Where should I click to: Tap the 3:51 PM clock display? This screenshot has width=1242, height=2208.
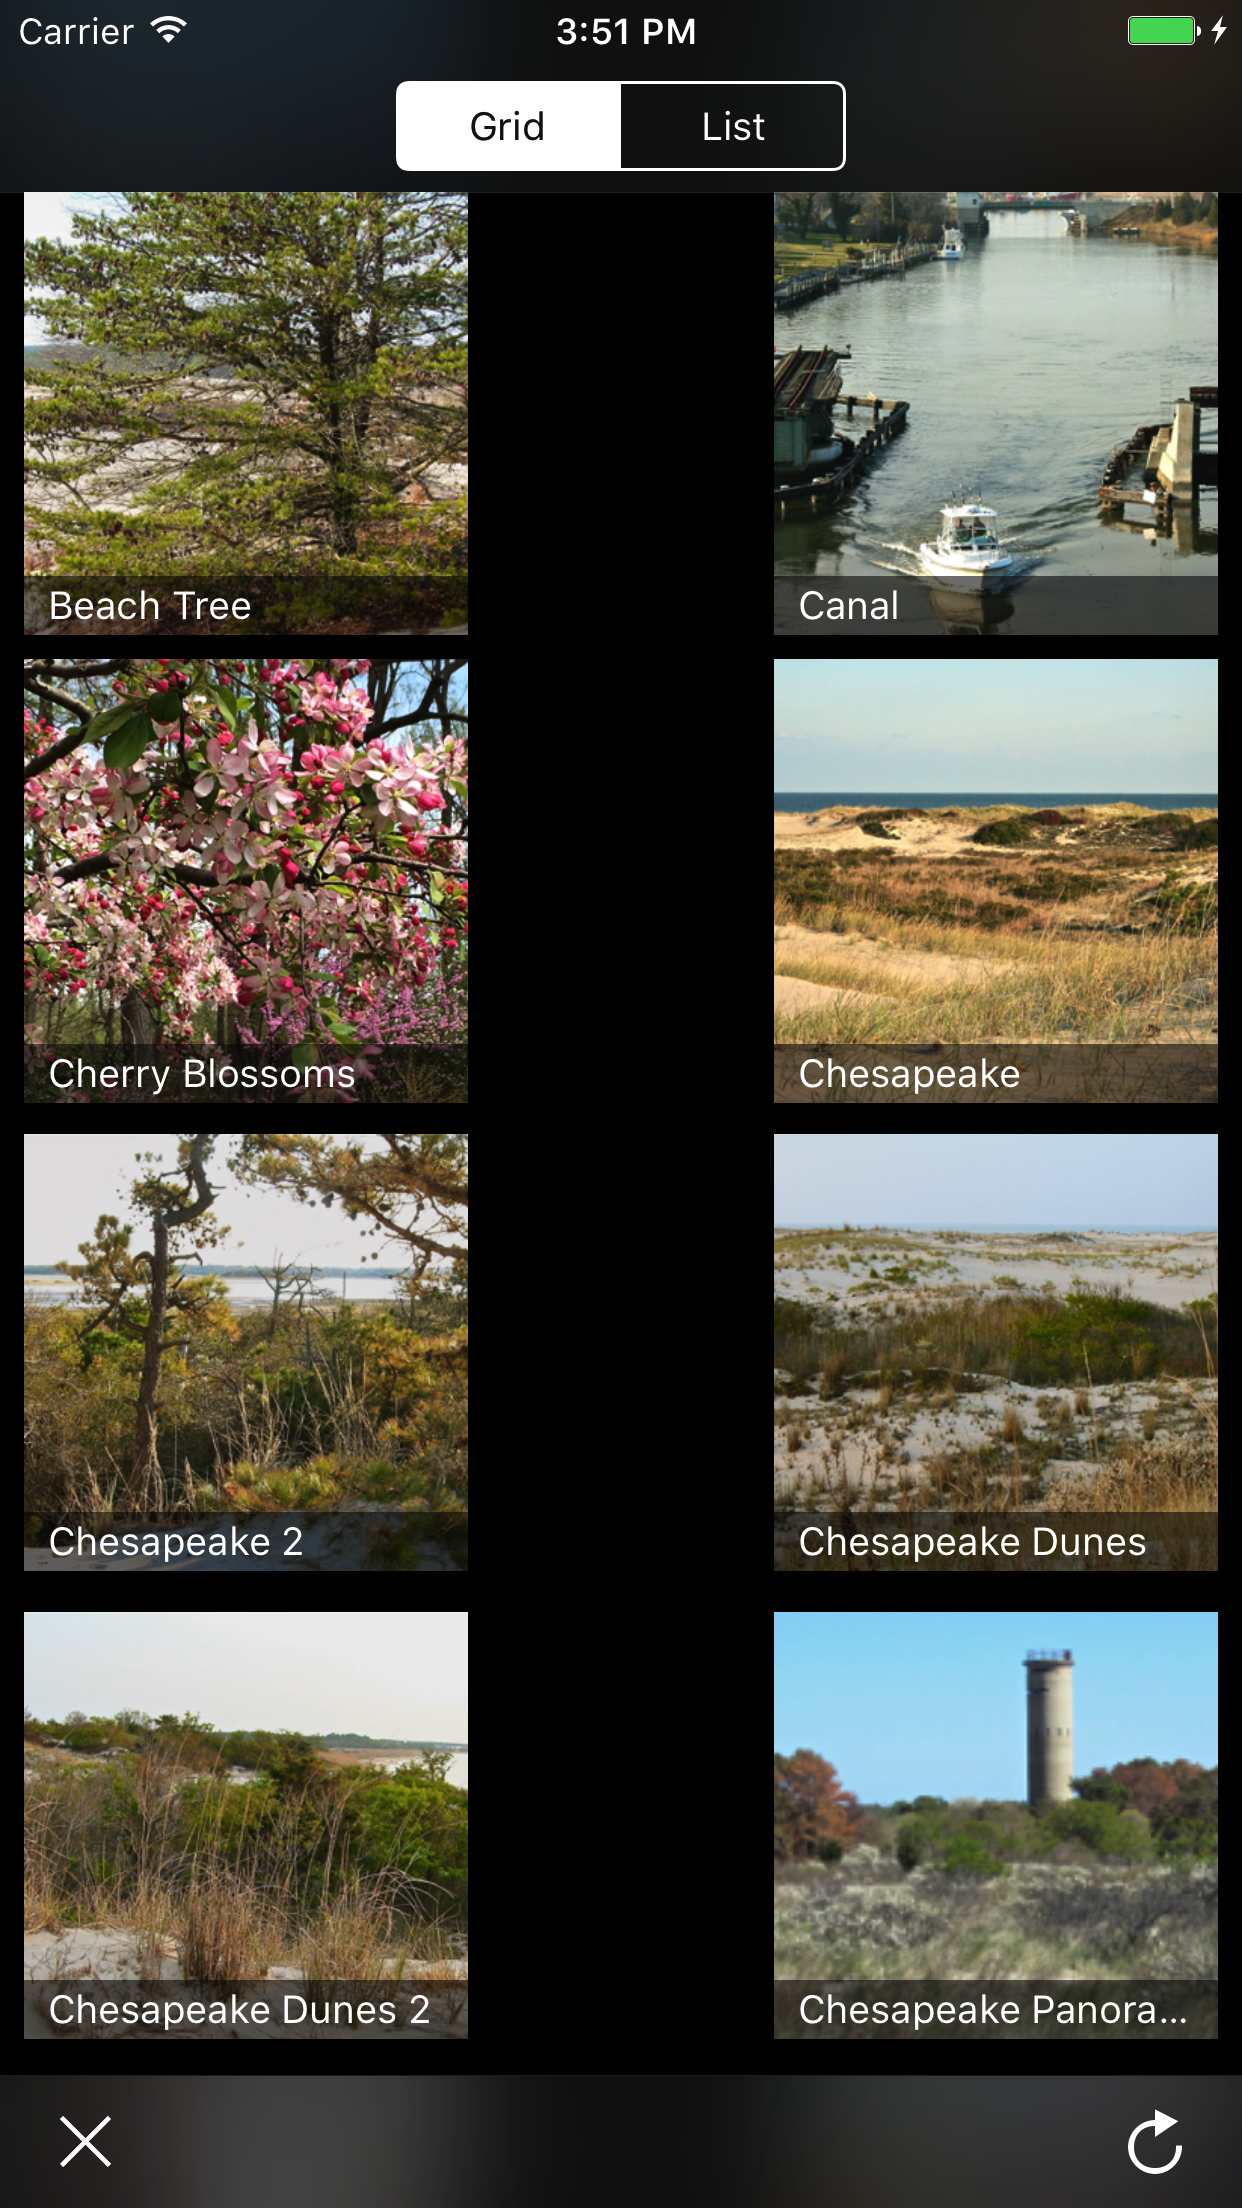[626, 32]
